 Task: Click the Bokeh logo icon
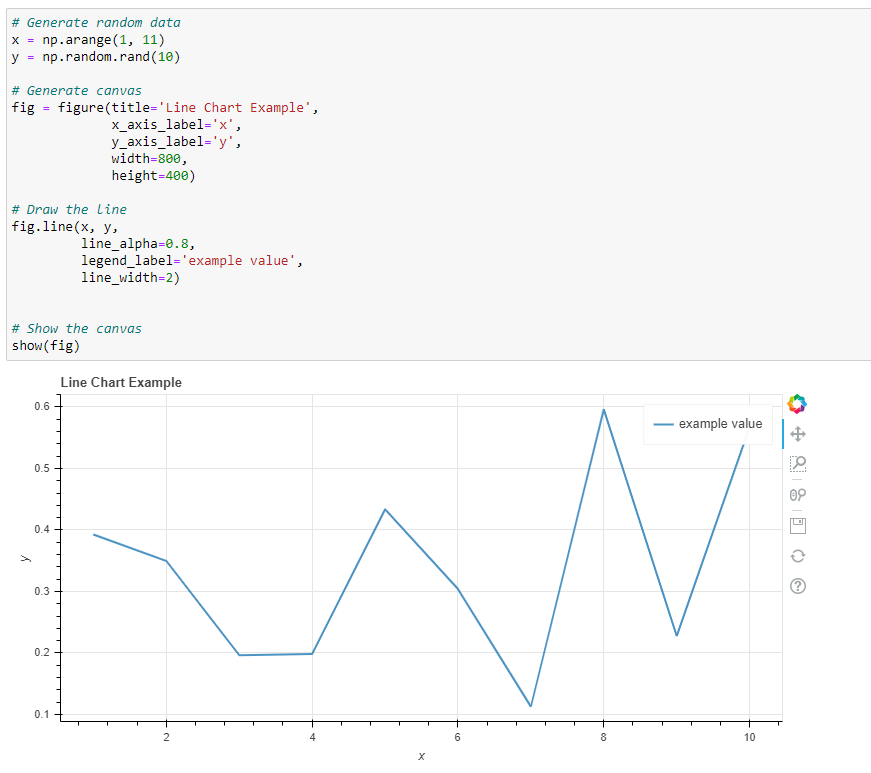tap(797, 404)
